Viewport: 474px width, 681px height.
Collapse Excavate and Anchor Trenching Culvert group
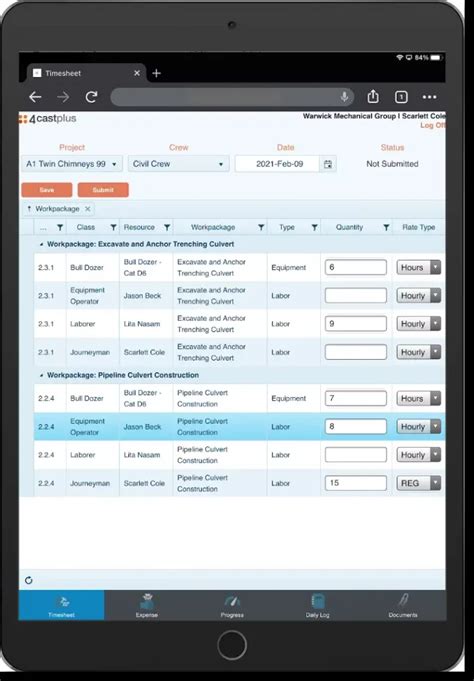[x=41, y=245]
